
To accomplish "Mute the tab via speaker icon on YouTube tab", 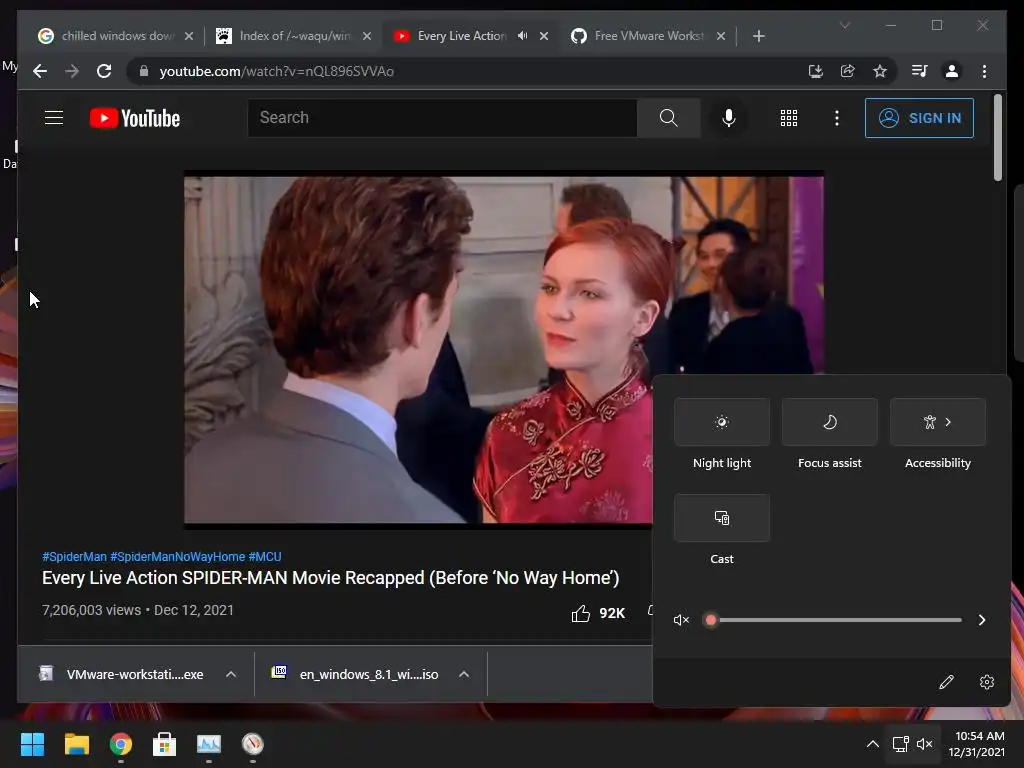I will 522,36.
